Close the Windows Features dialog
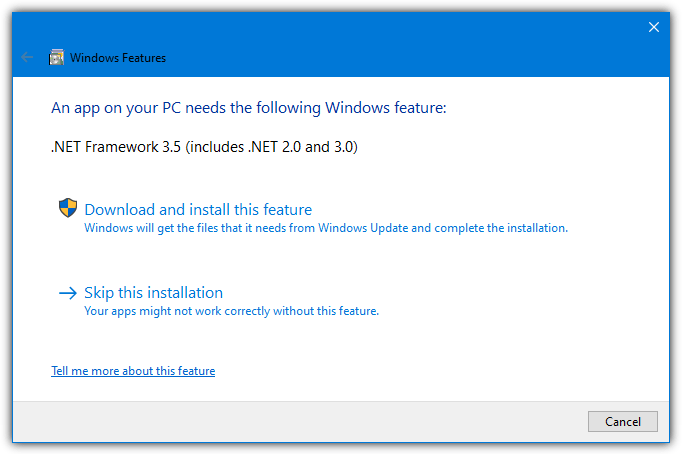The image size is (682, 454). 653,27
